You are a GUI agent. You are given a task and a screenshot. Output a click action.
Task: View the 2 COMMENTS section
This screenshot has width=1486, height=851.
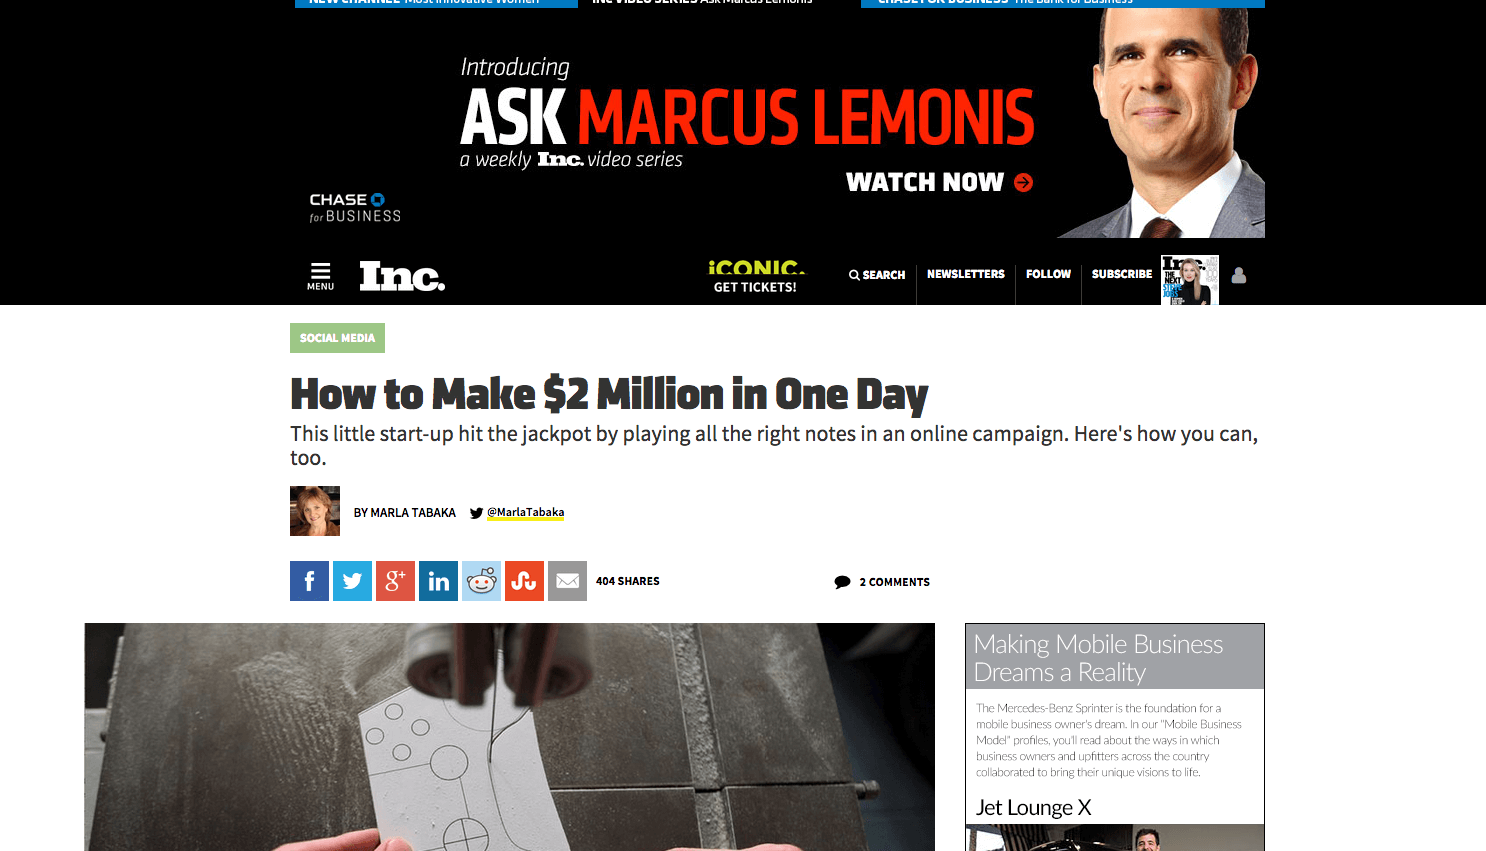(883, 582)
